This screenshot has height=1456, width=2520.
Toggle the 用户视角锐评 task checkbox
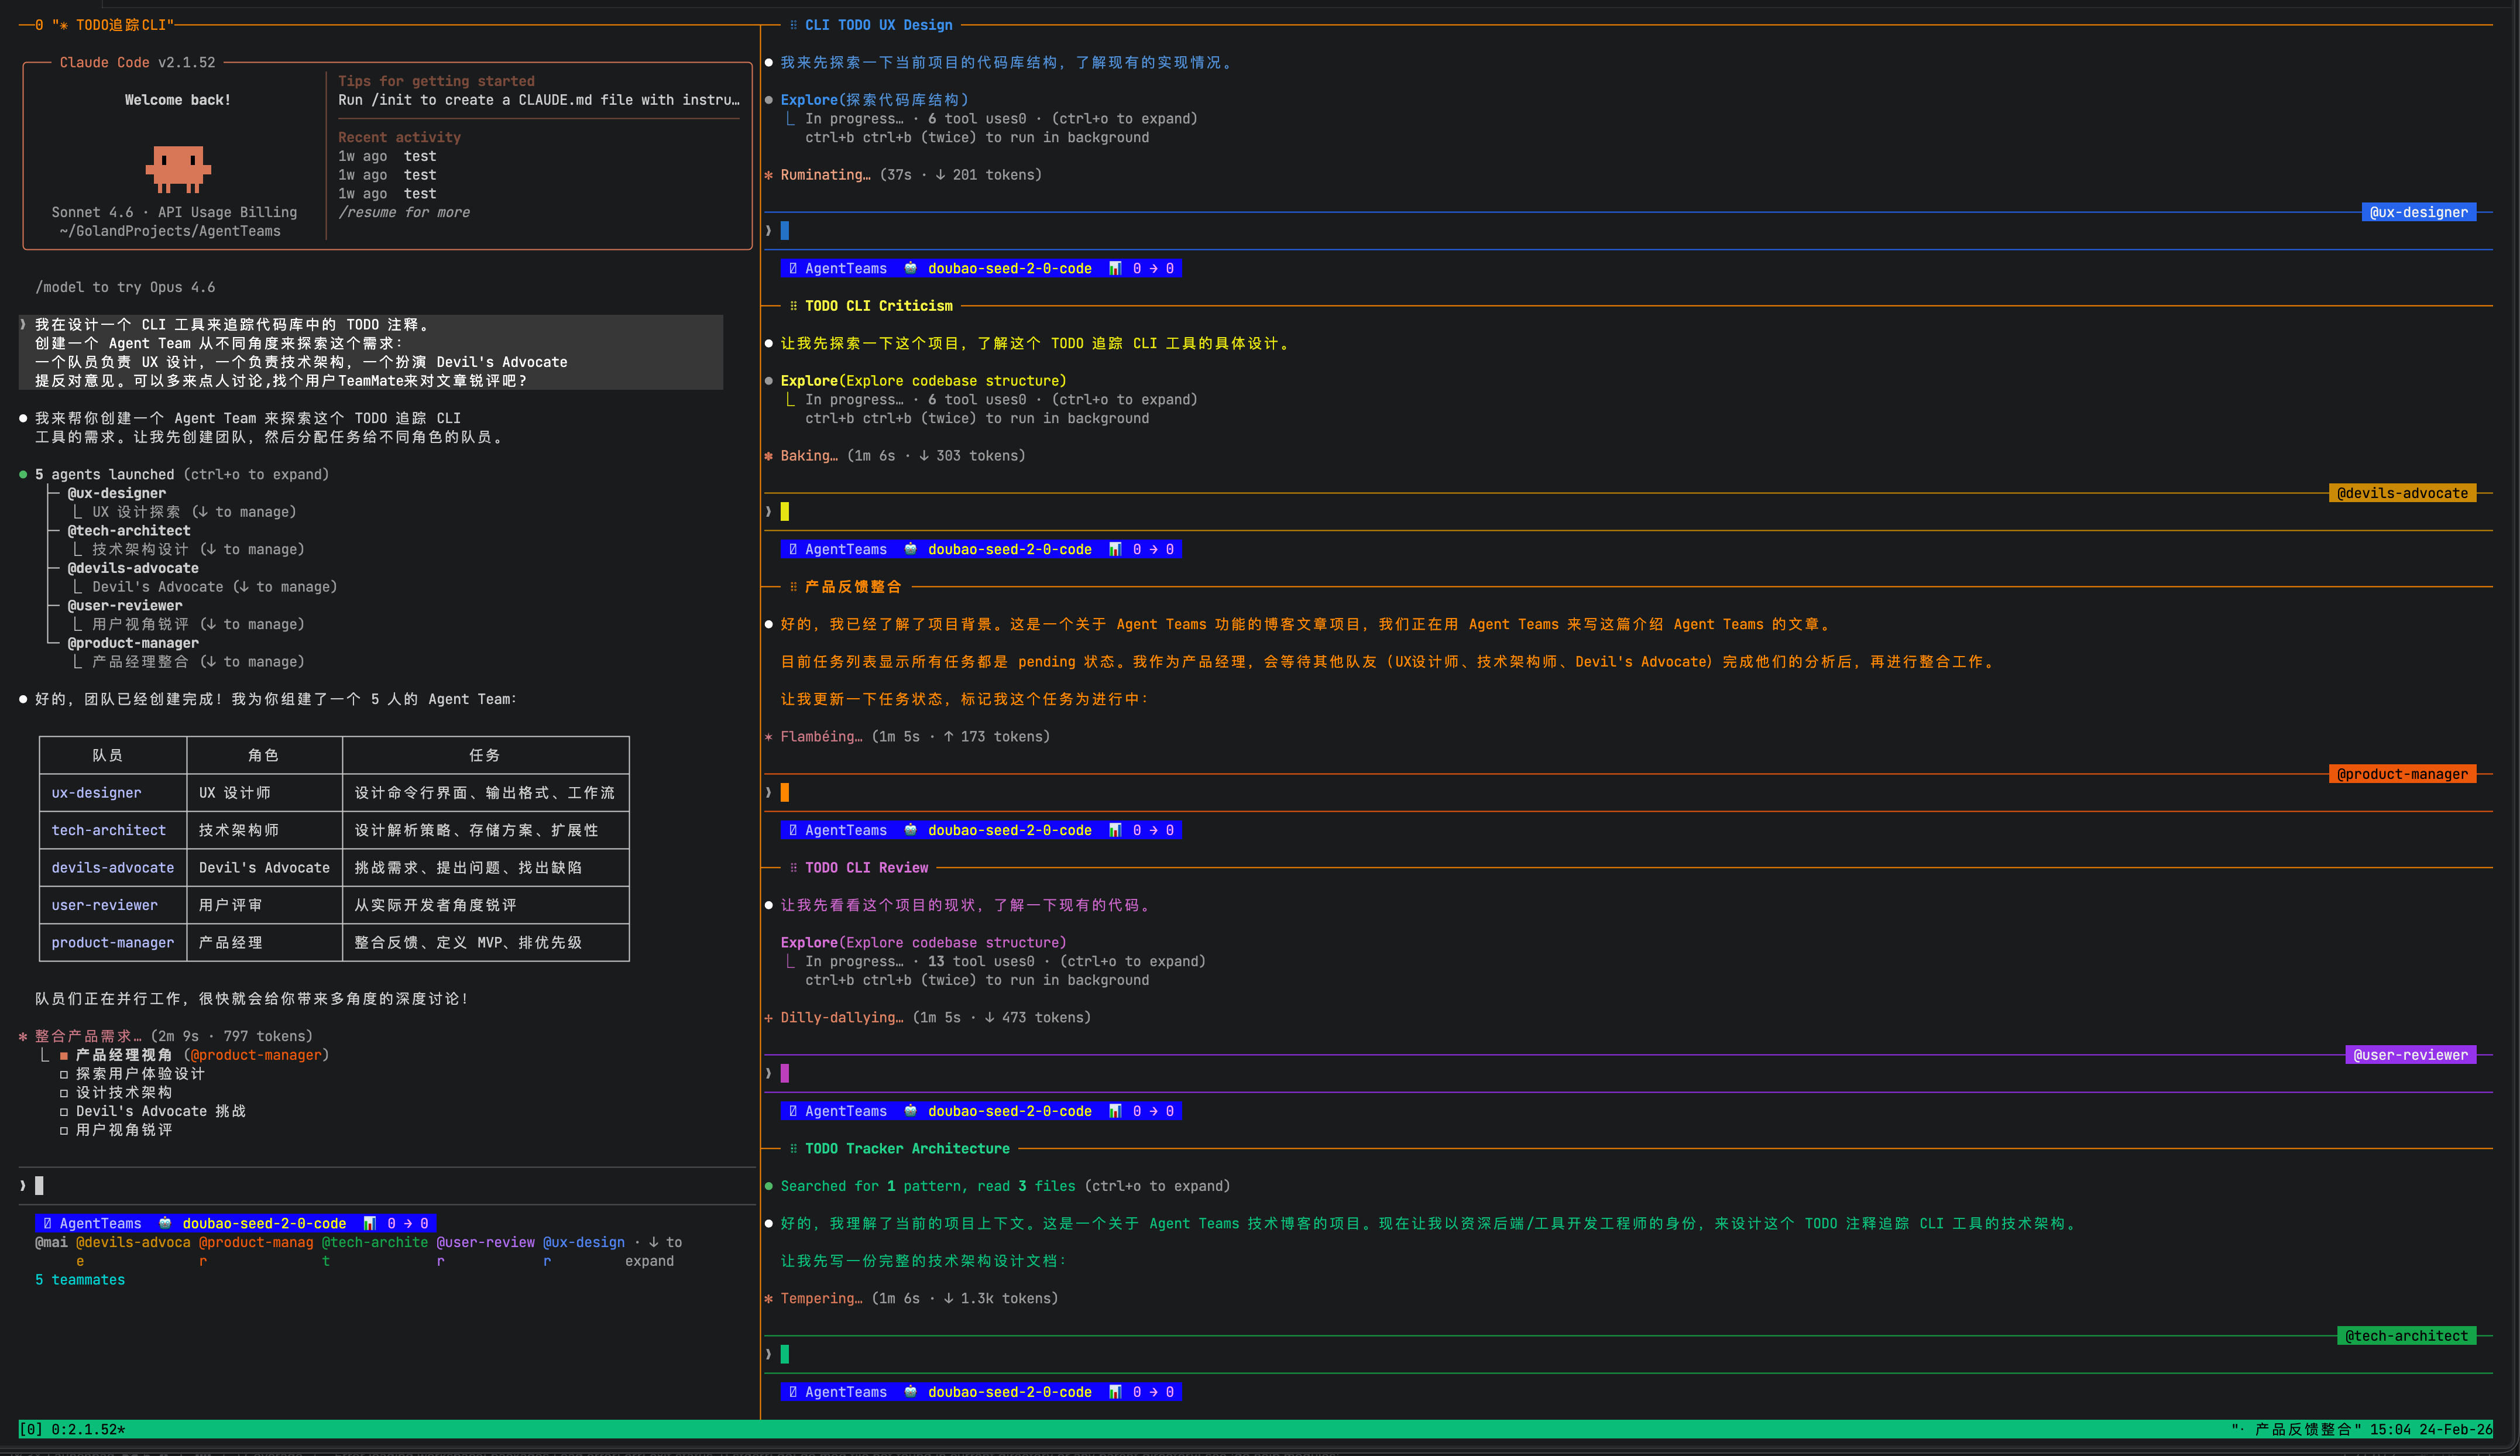click(64, 1130)
